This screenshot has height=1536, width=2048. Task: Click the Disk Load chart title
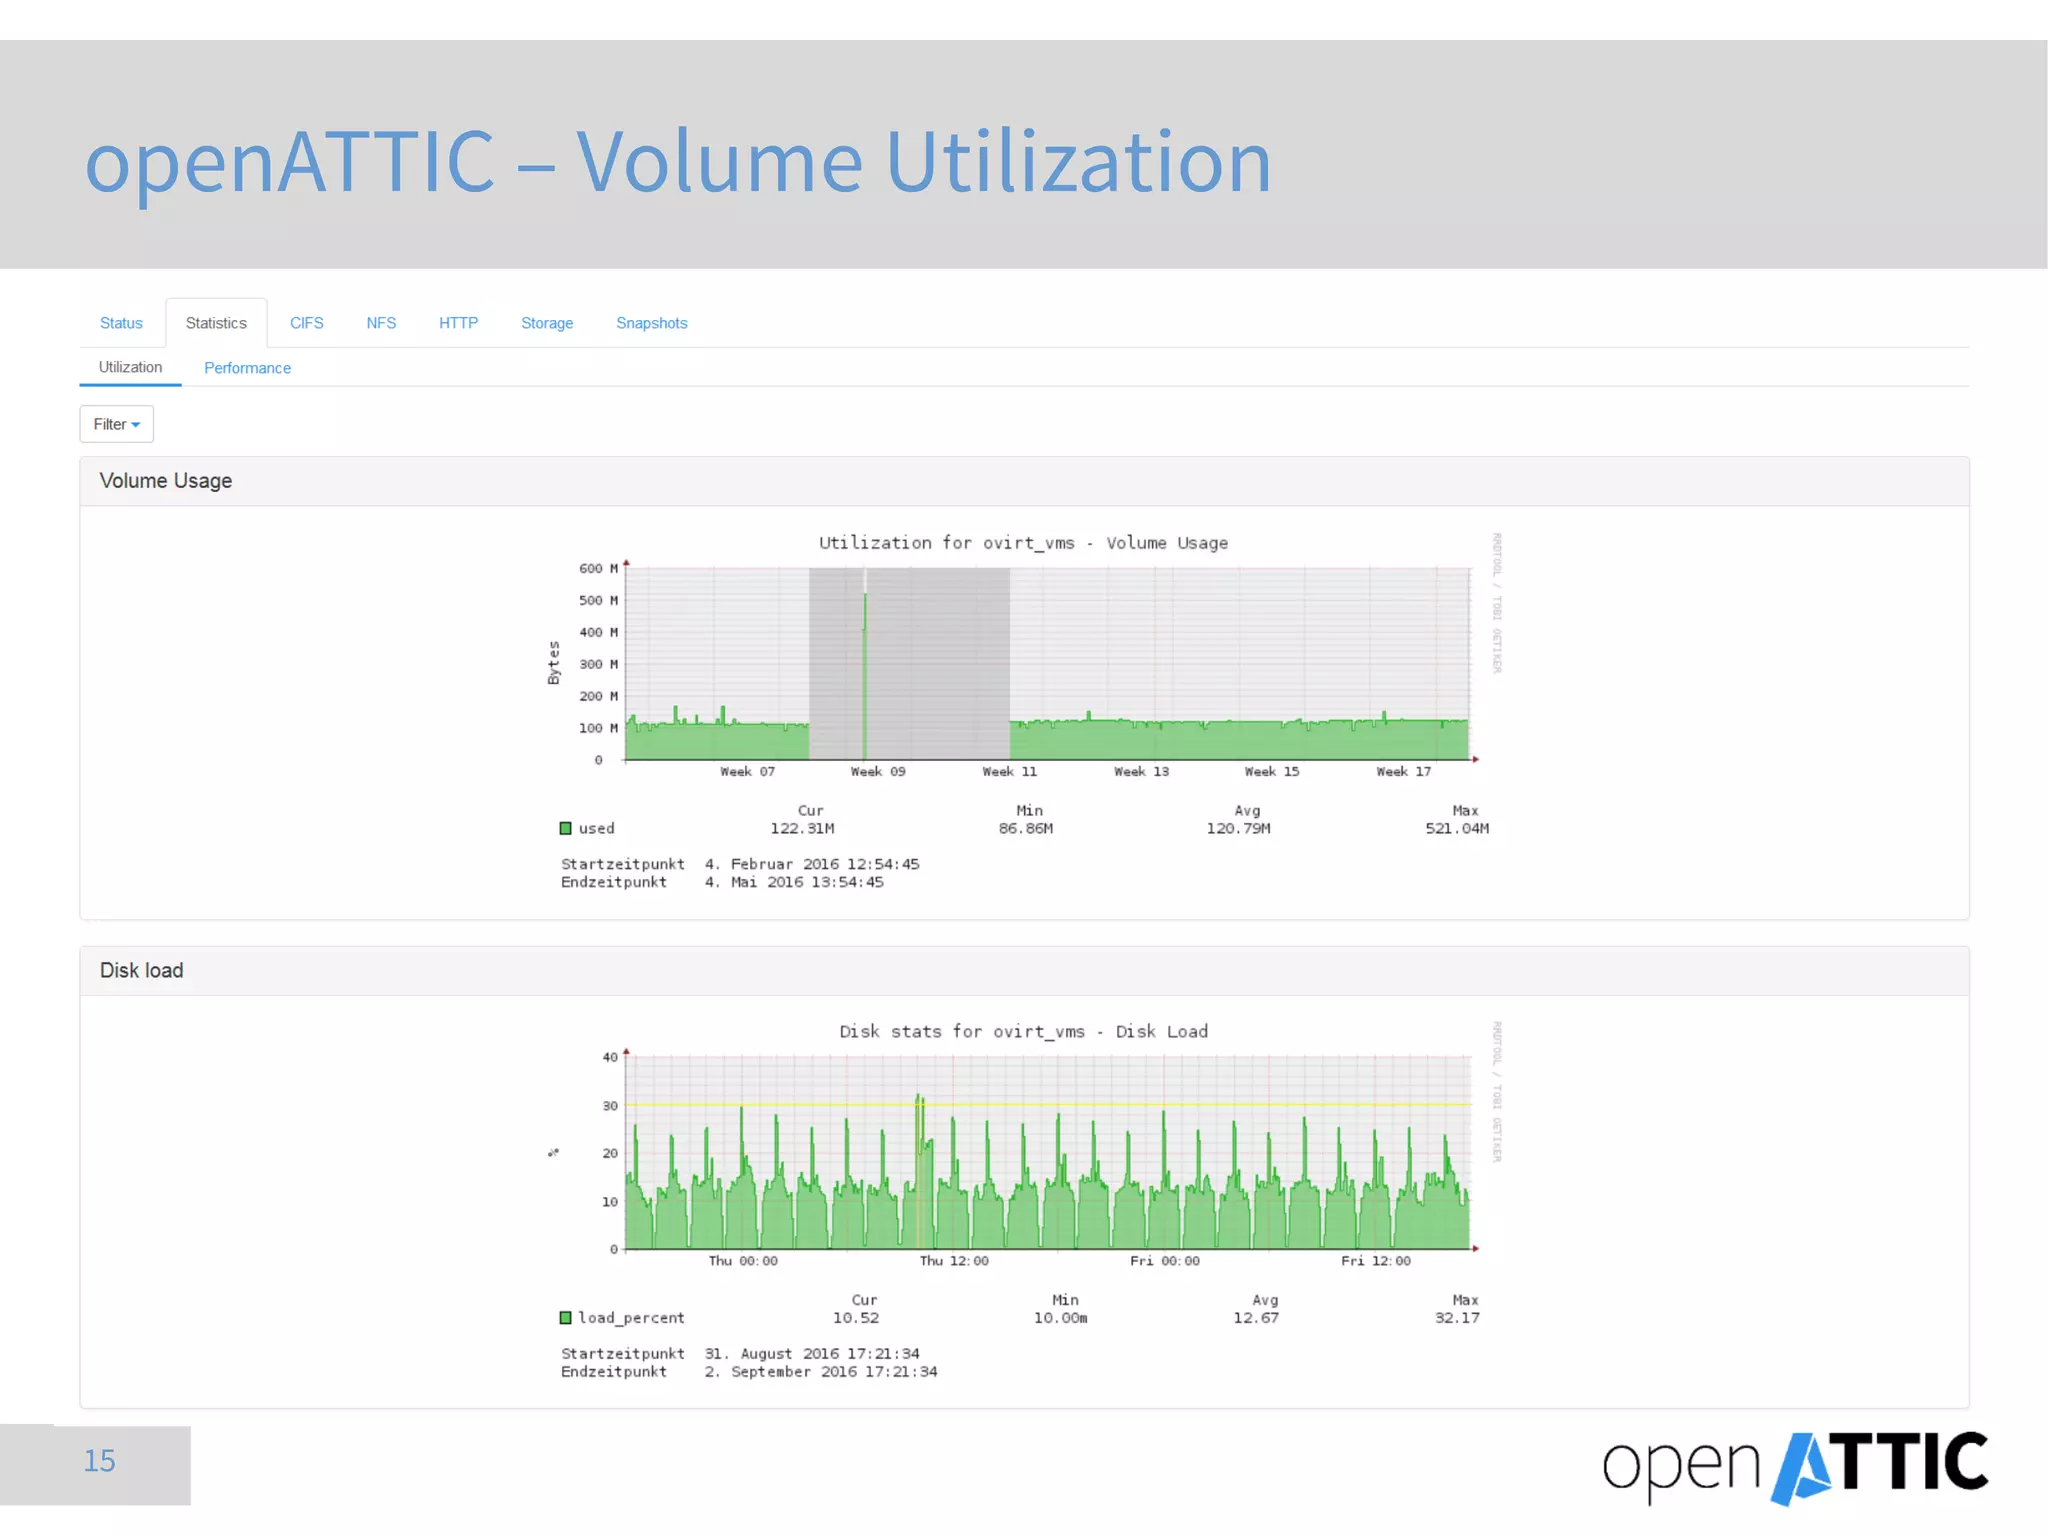[x=1023, y=1031]
